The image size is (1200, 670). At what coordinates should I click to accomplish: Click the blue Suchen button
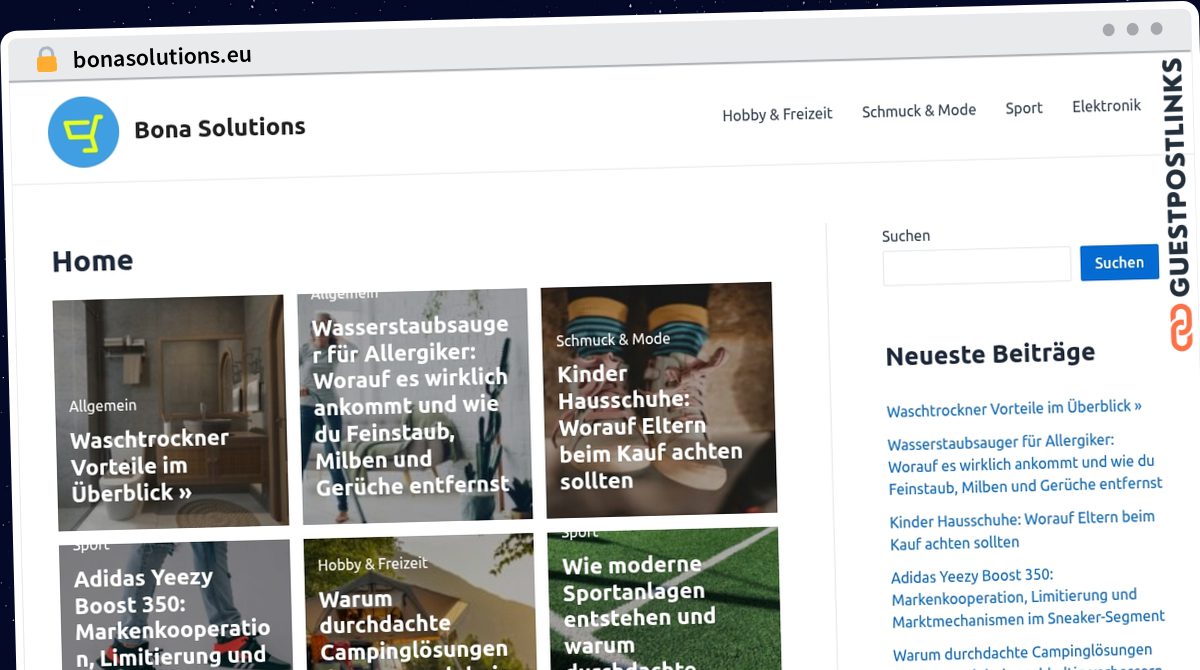(1119, 262)
